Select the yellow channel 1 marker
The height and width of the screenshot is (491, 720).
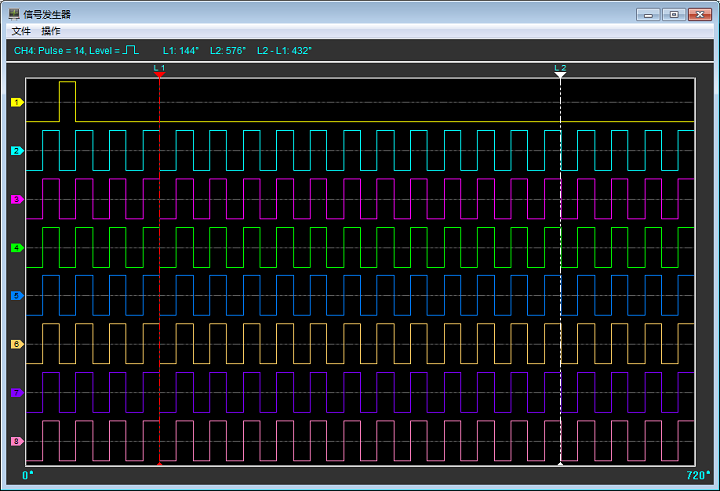click(x=17, y=103)
